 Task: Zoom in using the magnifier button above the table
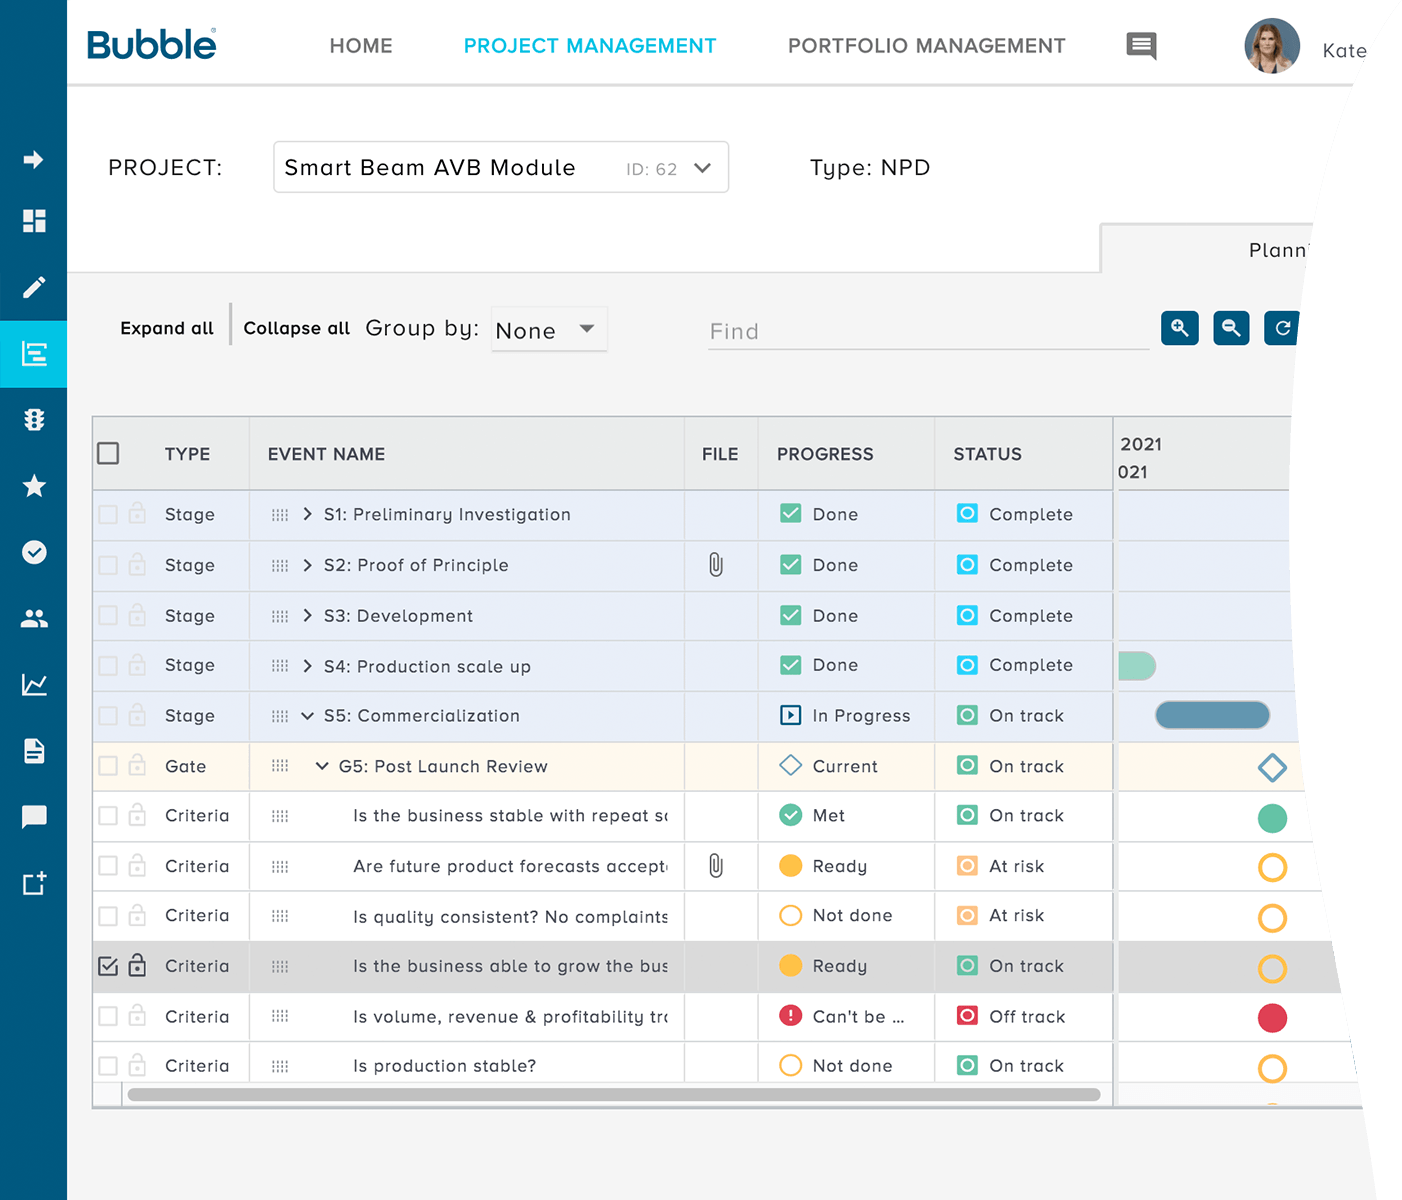click(1179, 328)
